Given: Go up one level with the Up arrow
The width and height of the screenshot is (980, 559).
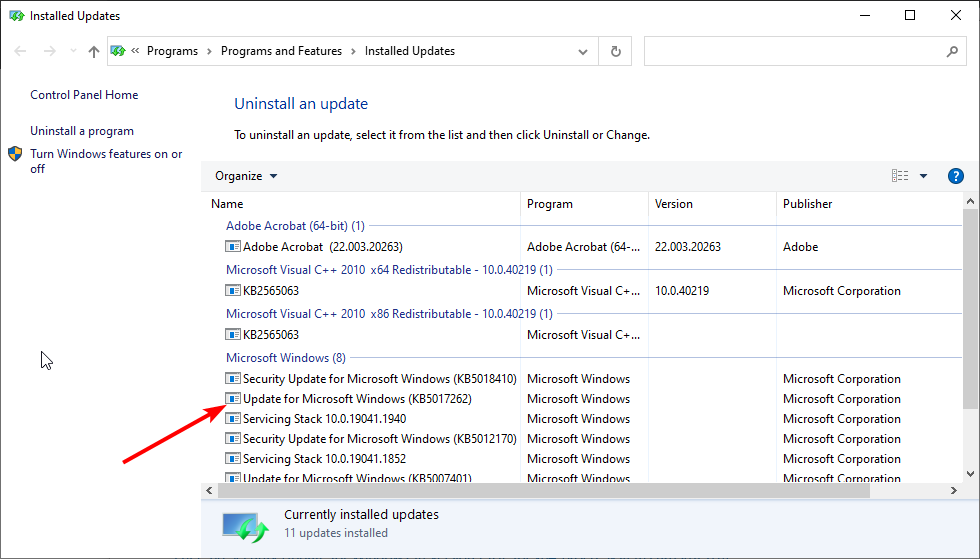Looking at the screenshot, I should pyautogui.click(x=94, y=51).
